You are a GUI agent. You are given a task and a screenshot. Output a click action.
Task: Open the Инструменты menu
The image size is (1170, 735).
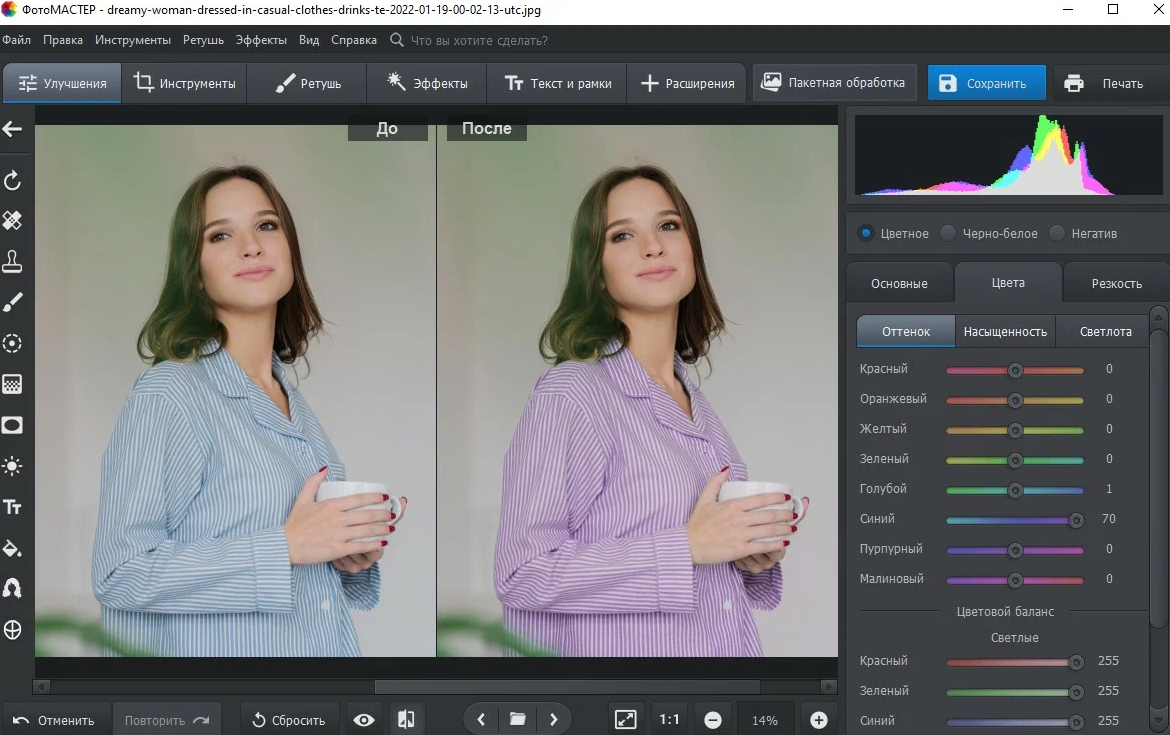click(x=133, y=40)
